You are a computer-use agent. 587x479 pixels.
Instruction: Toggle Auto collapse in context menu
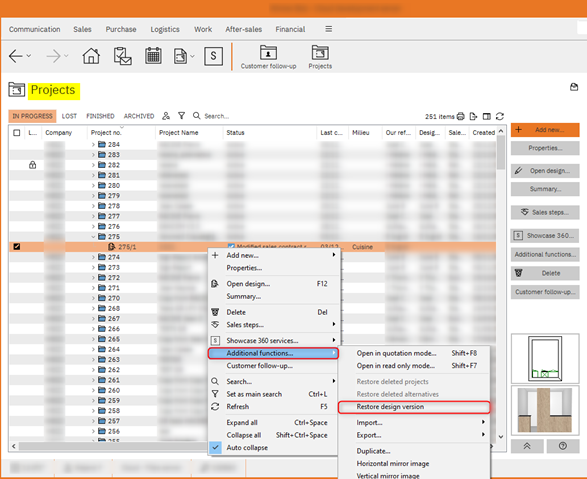(247, 448)
